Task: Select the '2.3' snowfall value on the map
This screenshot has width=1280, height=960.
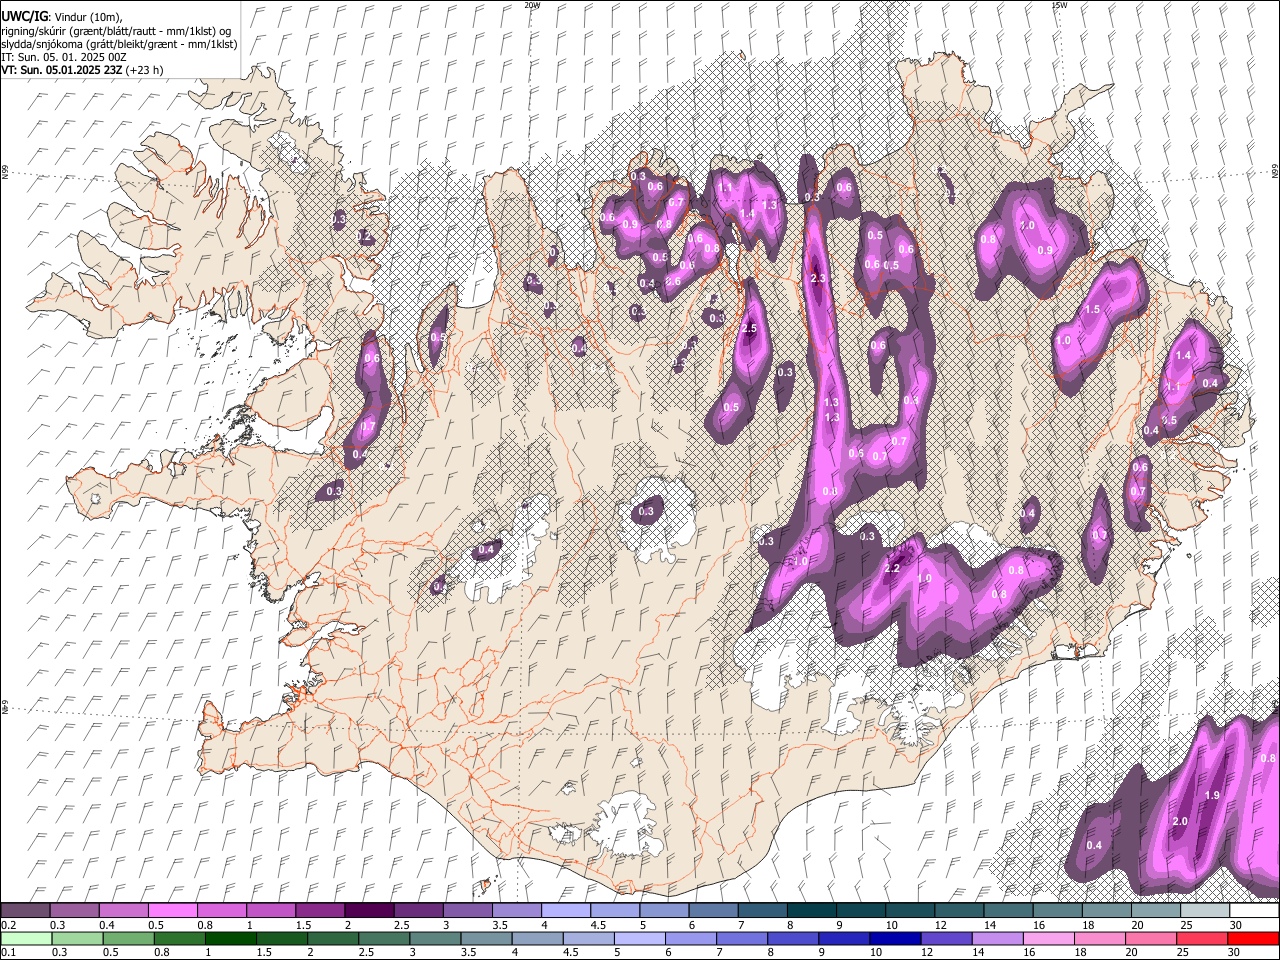Action: pyautogui.click(x=817, y=278)
